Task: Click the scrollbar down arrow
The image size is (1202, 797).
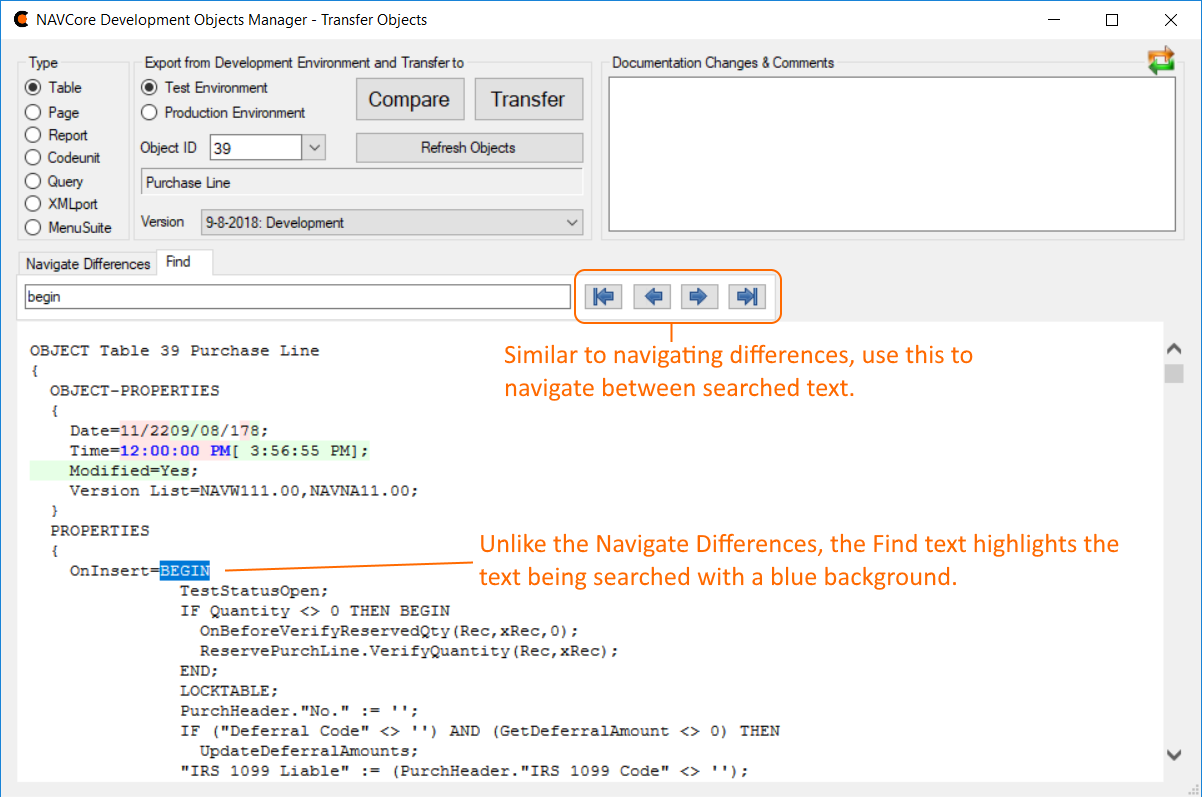Action: pyautogui.click(x=1174, y=755)
